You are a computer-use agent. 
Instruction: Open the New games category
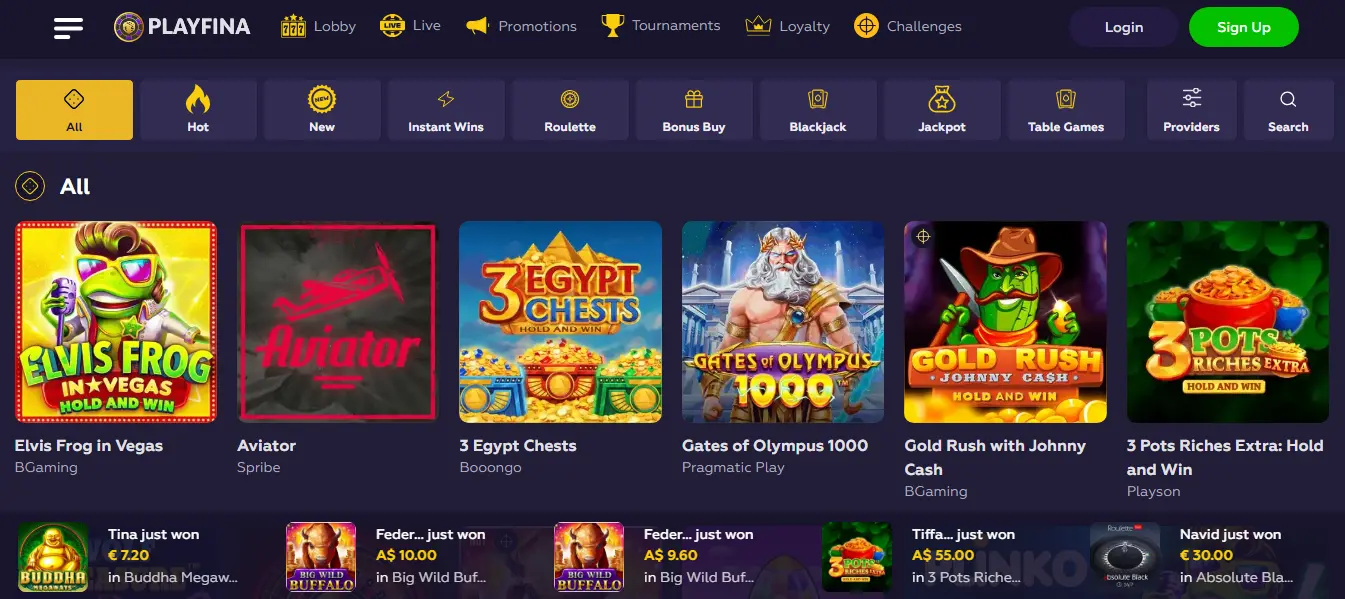coord(322,109)
